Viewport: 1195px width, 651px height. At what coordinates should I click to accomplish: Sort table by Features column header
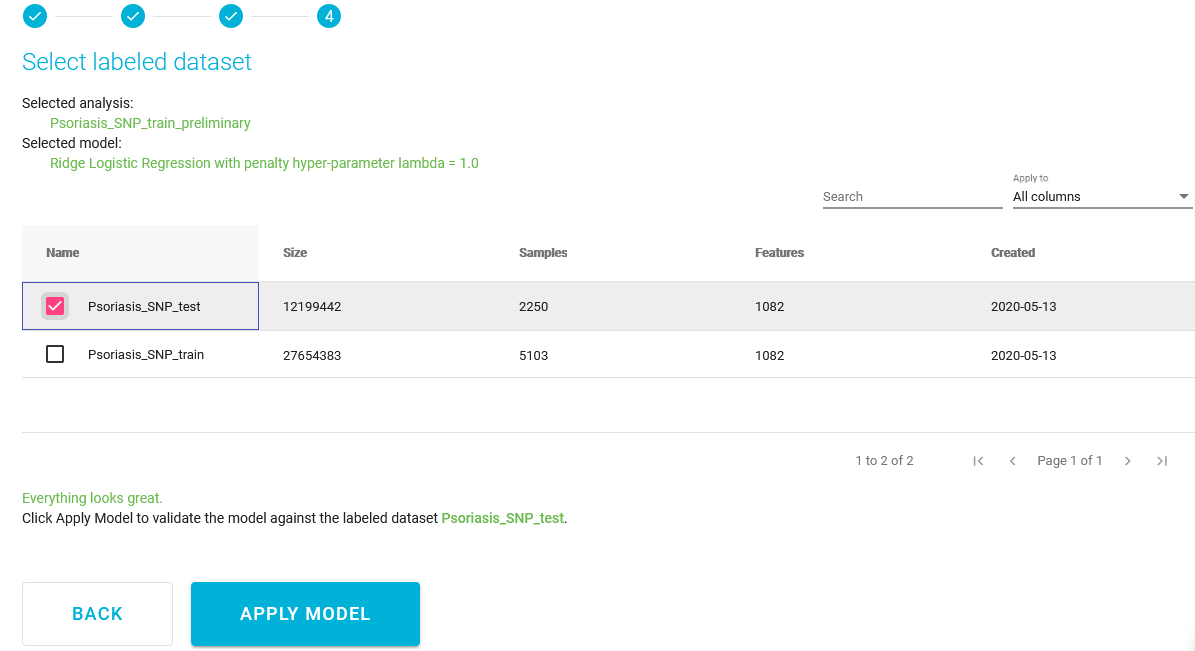[779, 252]
